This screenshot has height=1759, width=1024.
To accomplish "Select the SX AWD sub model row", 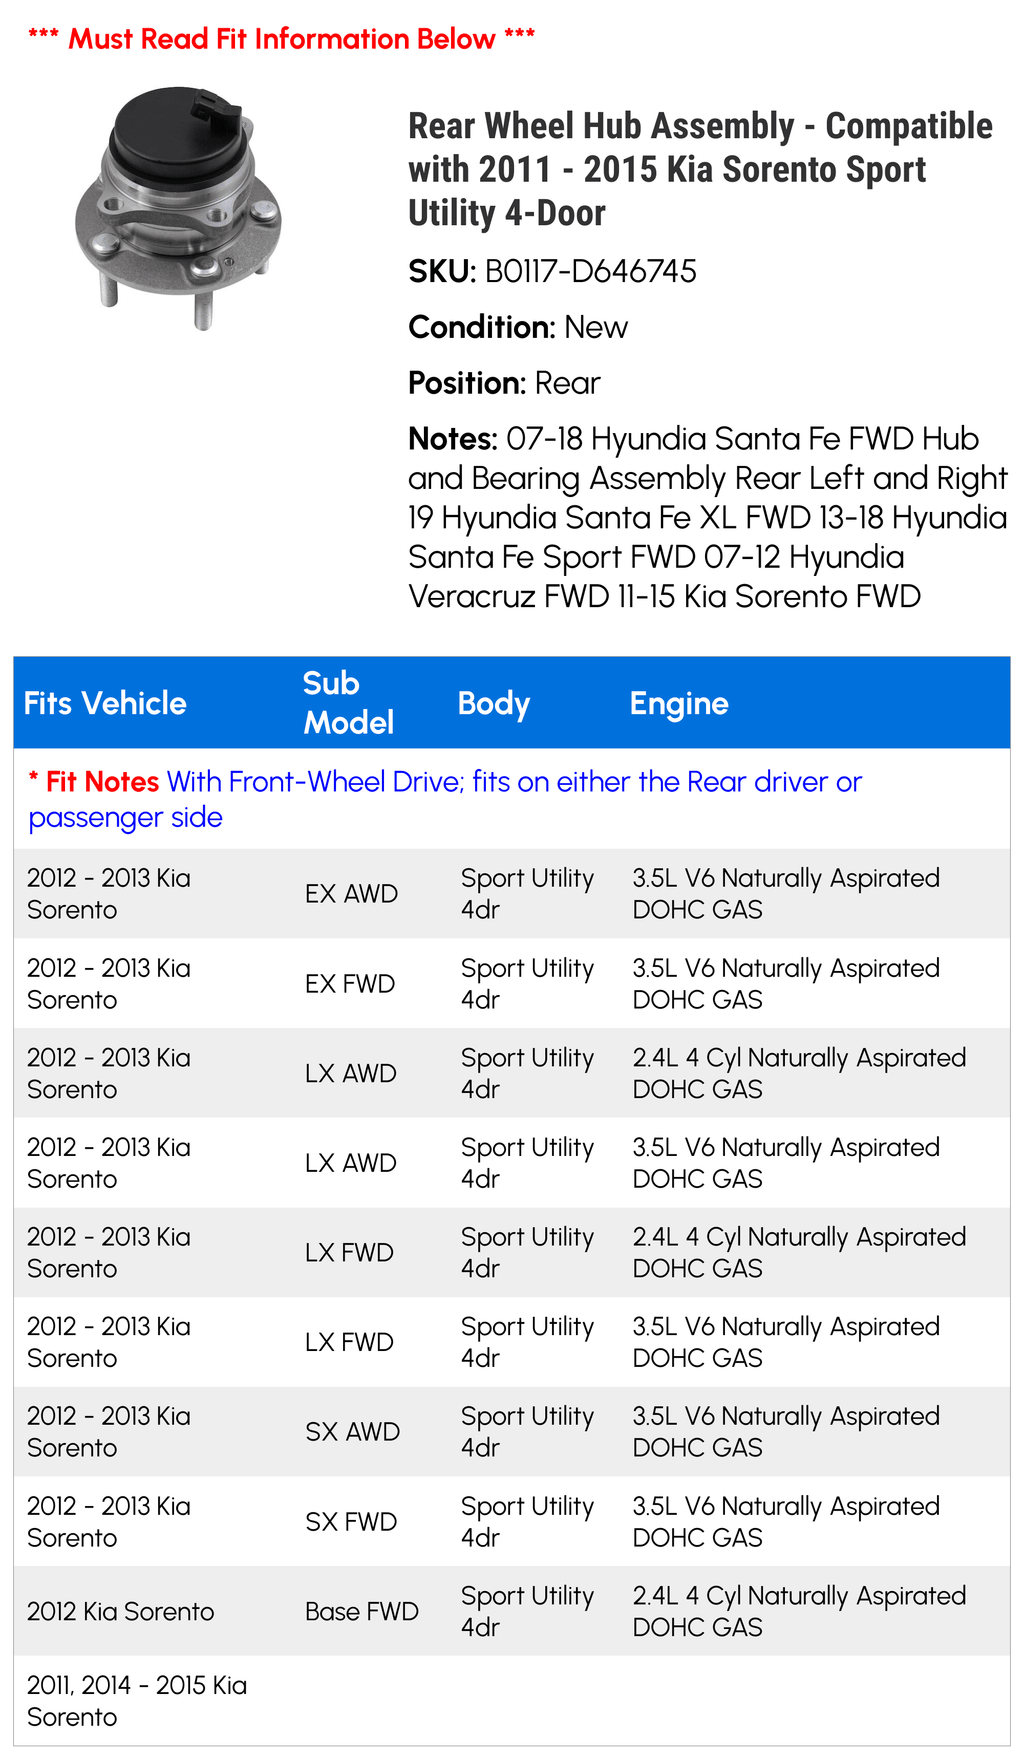I will pyautogui.click(x=512, y=1432).
